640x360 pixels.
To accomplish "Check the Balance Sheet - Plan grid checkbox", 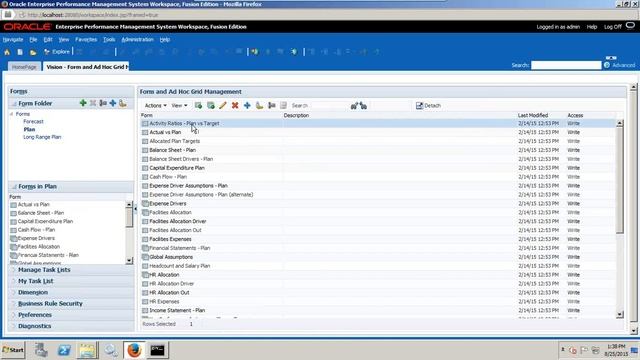I will 145,150.
